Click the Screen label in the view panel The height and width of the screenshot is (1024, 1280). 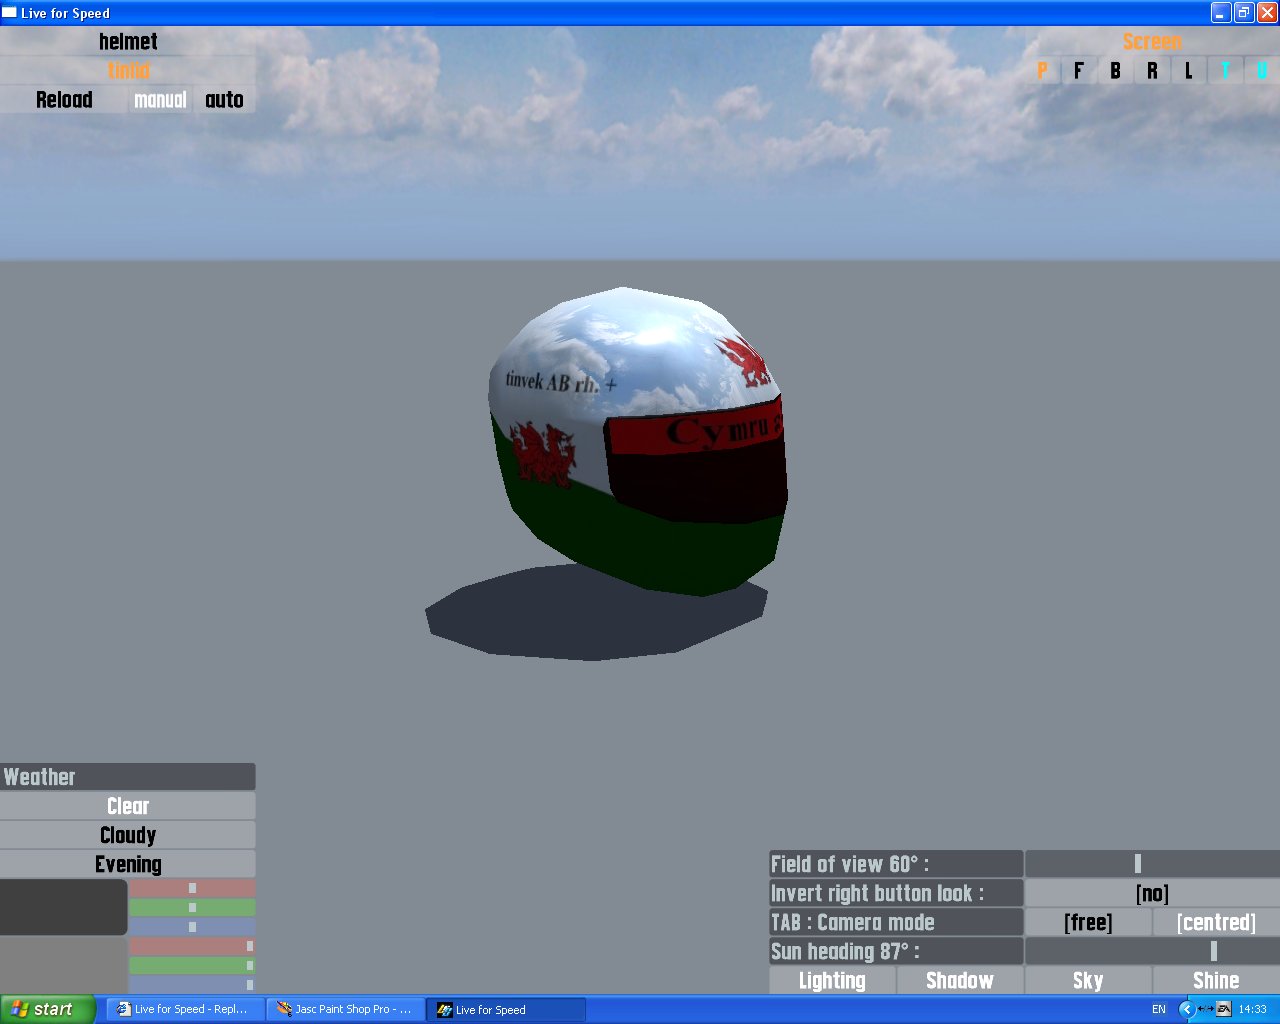pyautogui.click(x=1152, y=41)
